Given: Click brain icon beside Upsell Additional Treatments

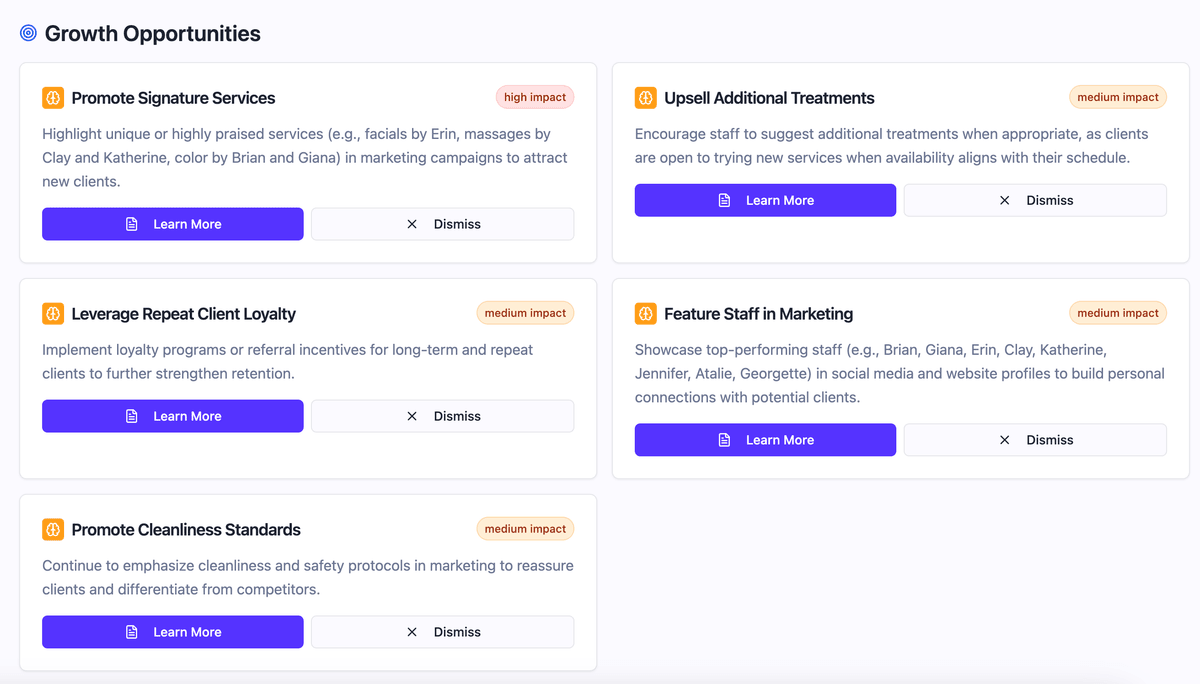Looking at the screenshot, I should pos(646,98).
